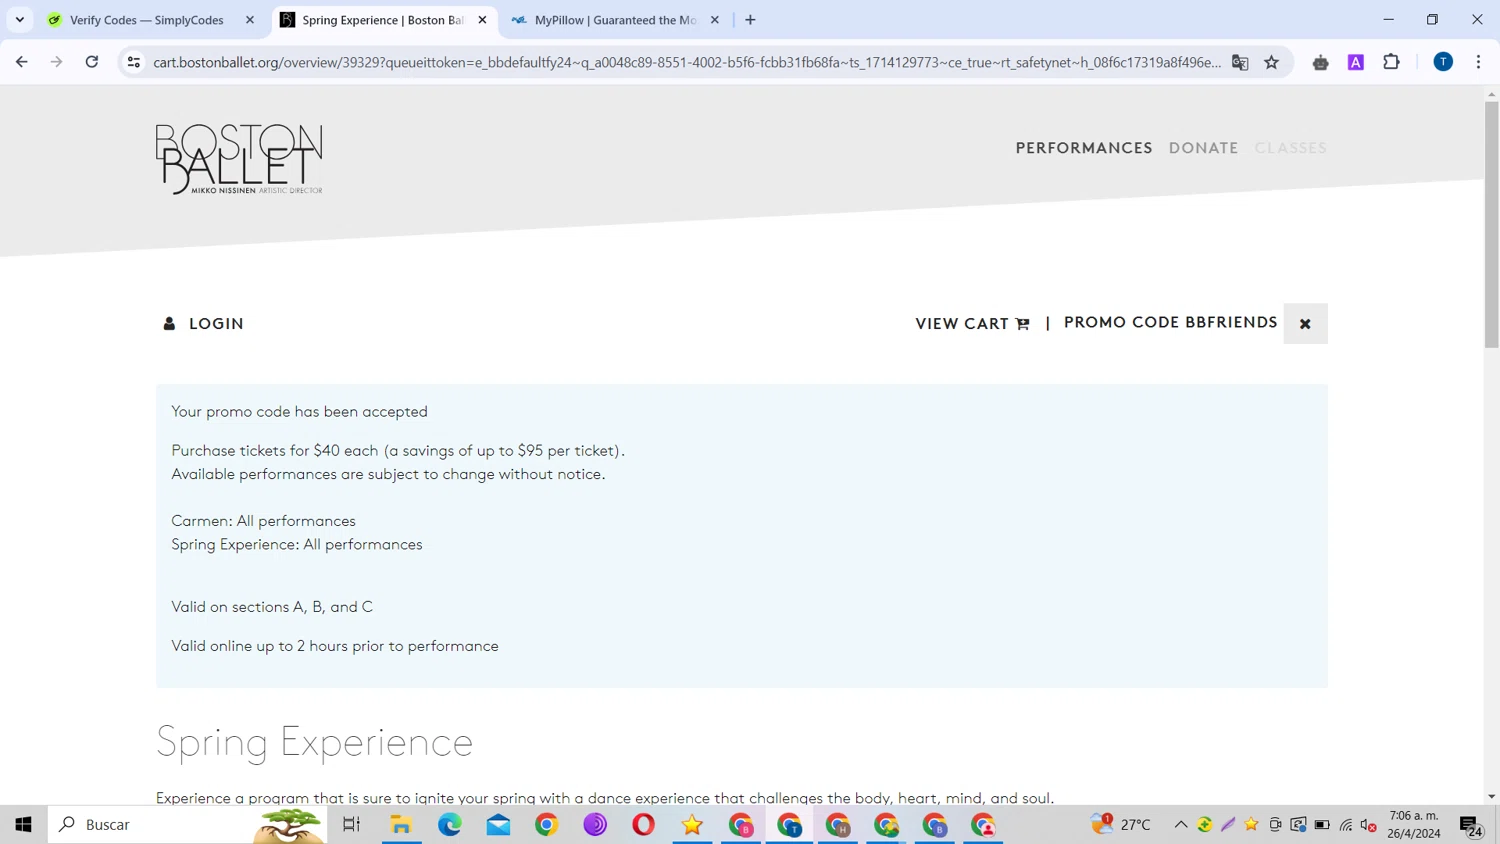Screen dimensions: 1500x844
Task: Click the address bar URL
Action: (x=687, y=62)
